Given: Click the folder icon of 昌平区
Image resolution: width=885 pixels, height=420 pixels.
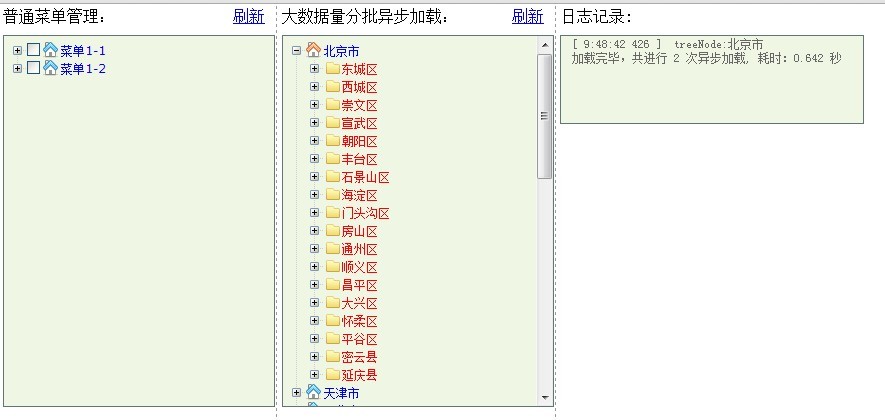Looking at the screenshot, I should tap(332, 285).
